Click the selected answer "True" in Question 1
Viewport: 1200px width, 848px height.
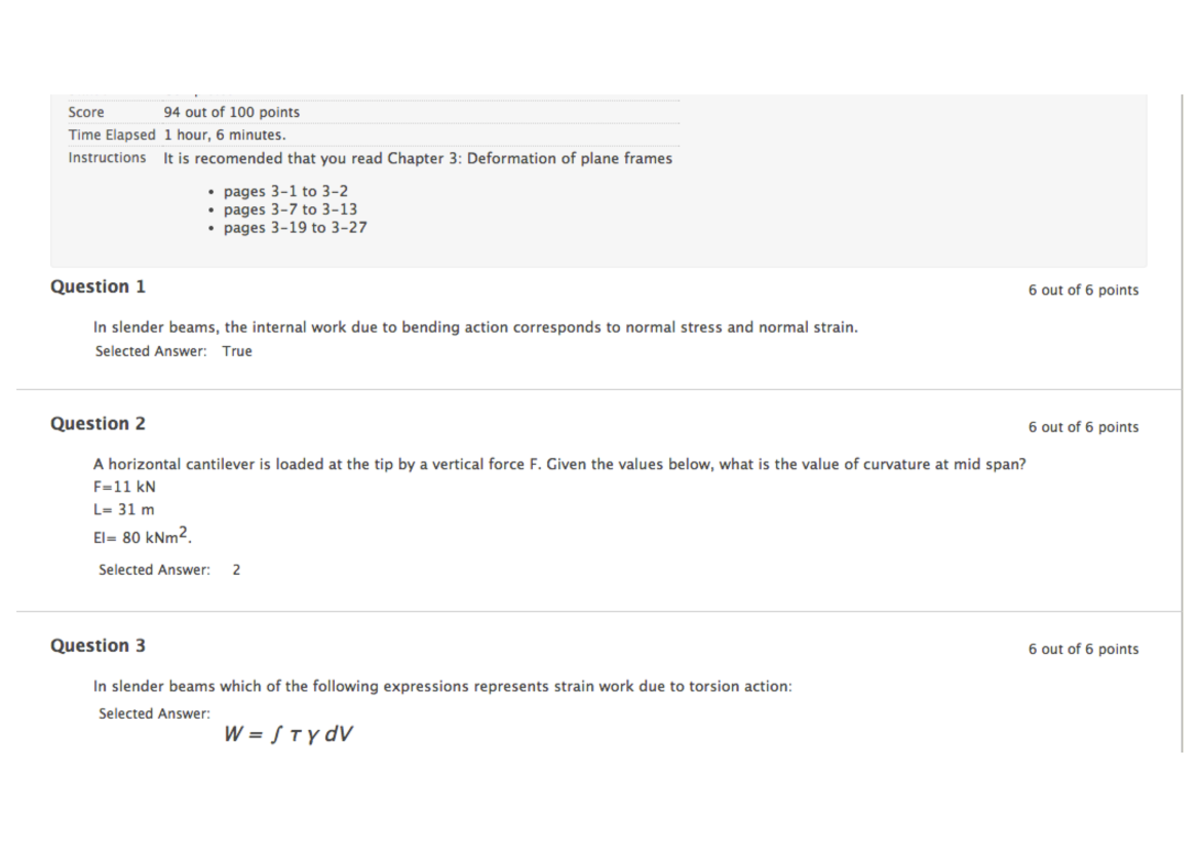coord(237,351)
